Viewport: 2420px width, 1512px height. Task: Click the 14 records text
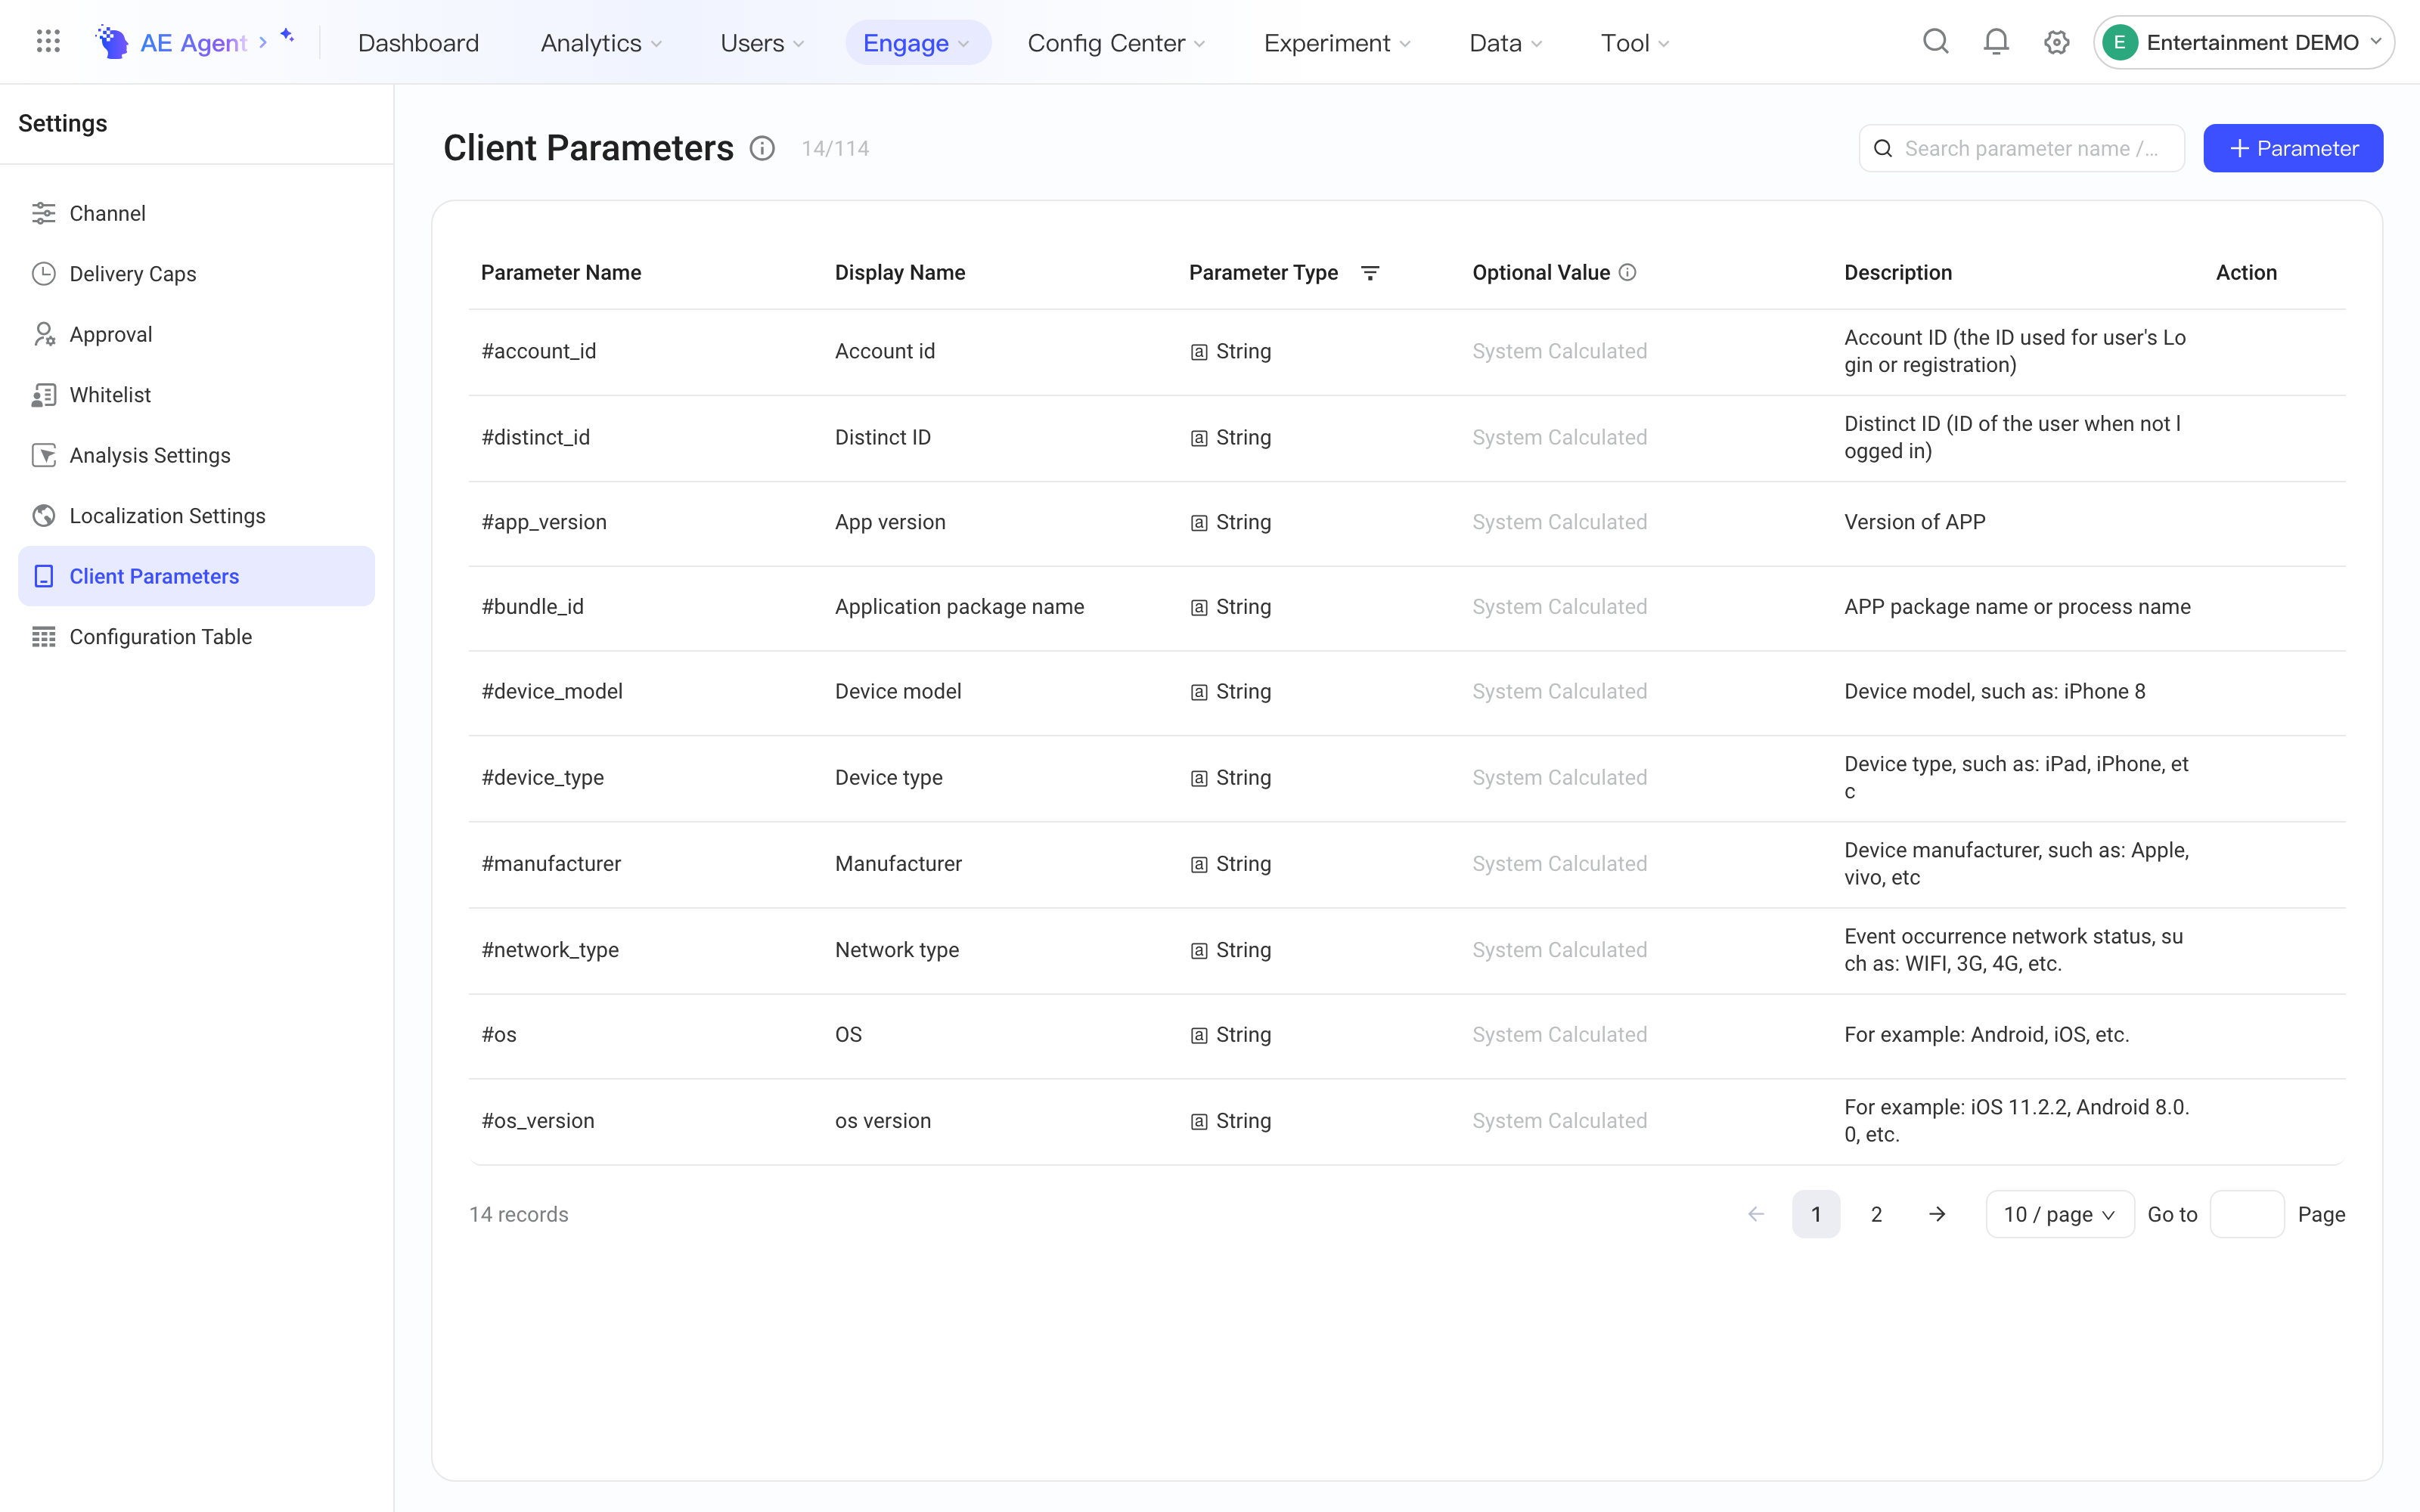(x=519, y=1214)
